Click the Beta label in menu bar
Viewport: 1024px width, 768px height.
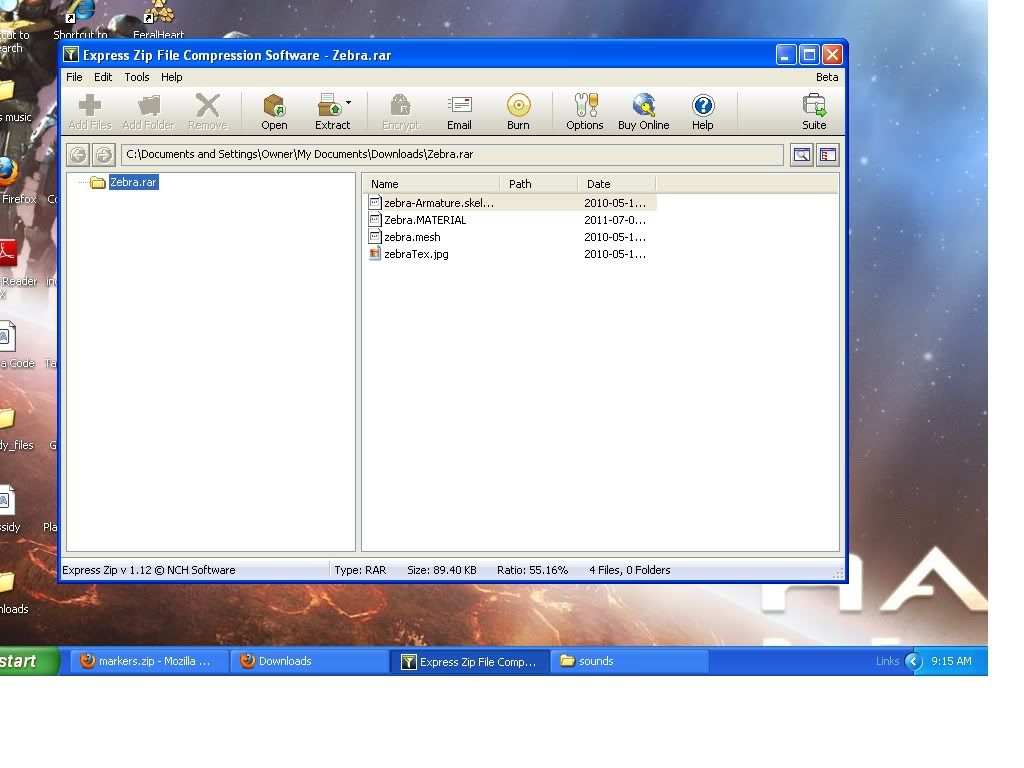click(x=827, y=77)
